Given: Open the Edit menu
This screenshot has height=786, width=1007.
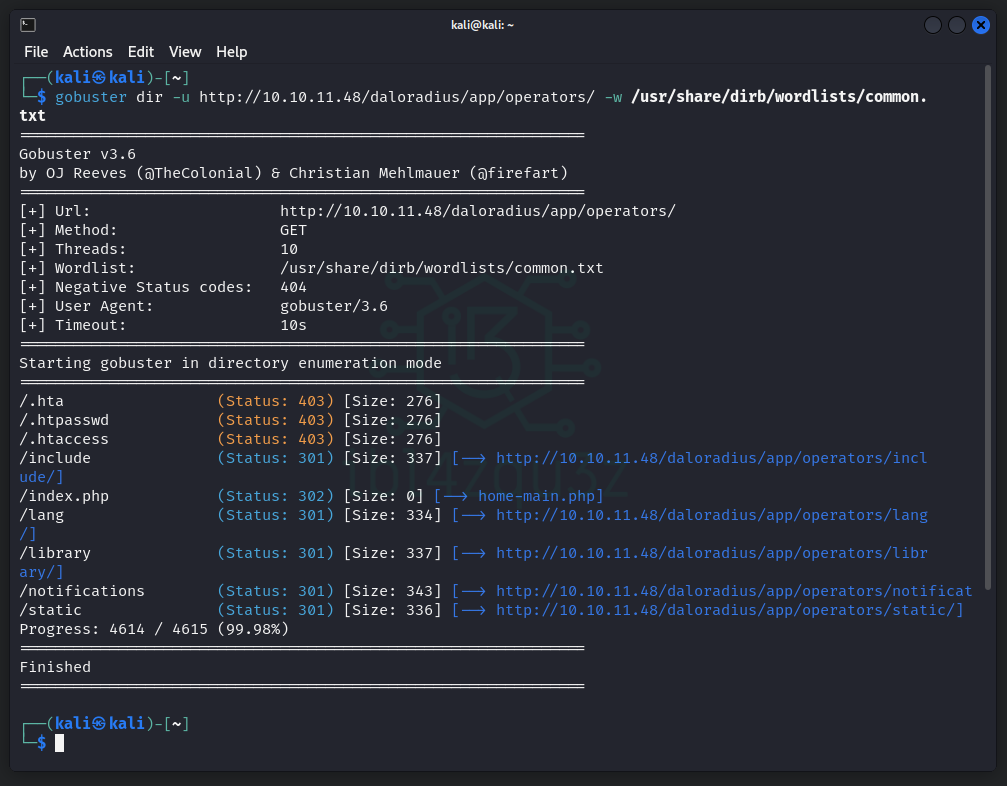Looking at the screenshot, I should pyautogui.click(x=141, y=52).
